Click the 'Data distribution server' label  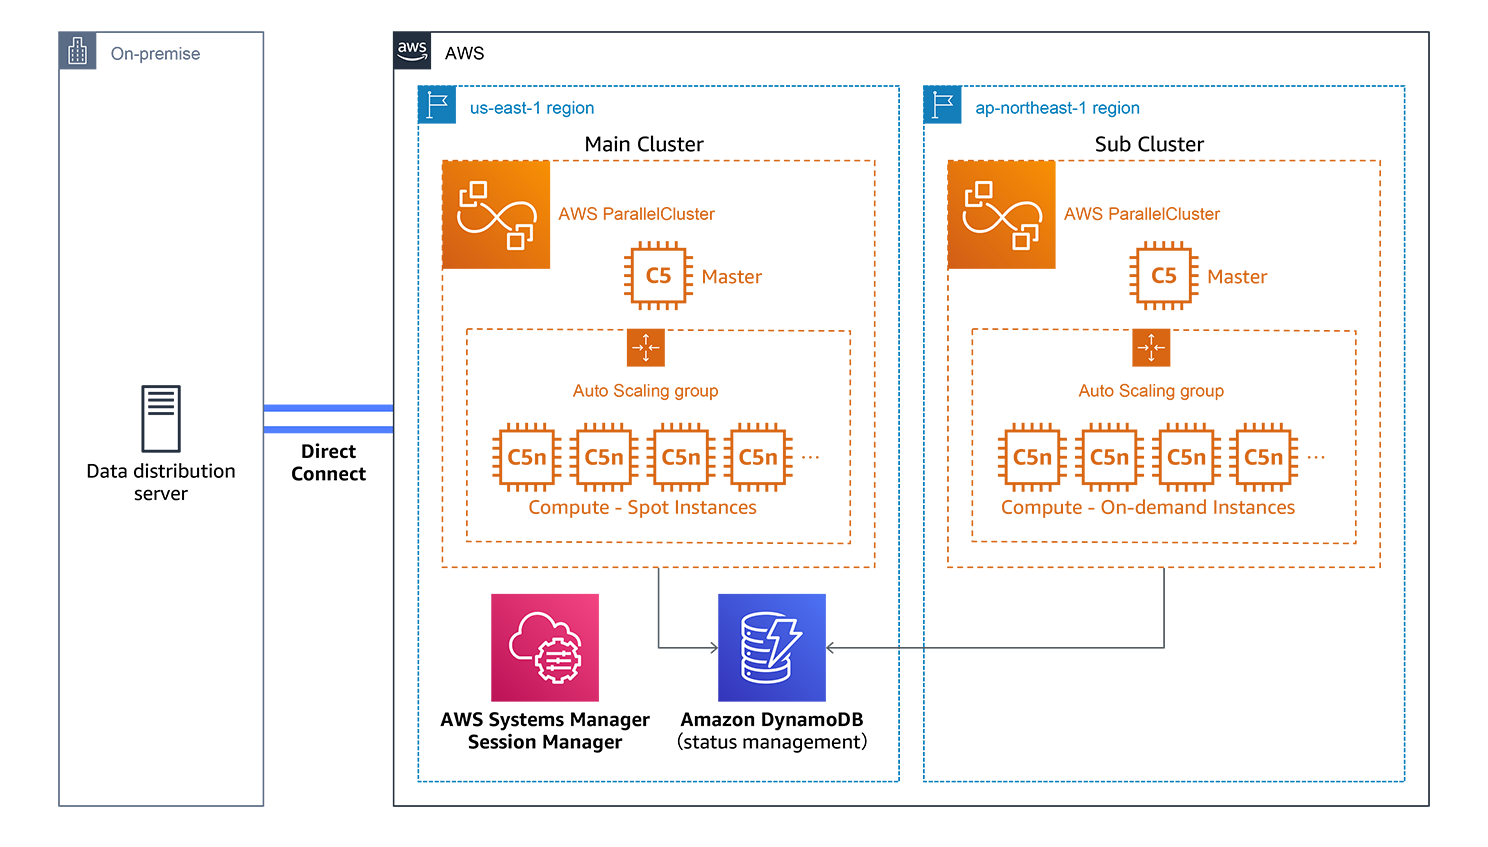pyautogui.click(x=161, y=482)
